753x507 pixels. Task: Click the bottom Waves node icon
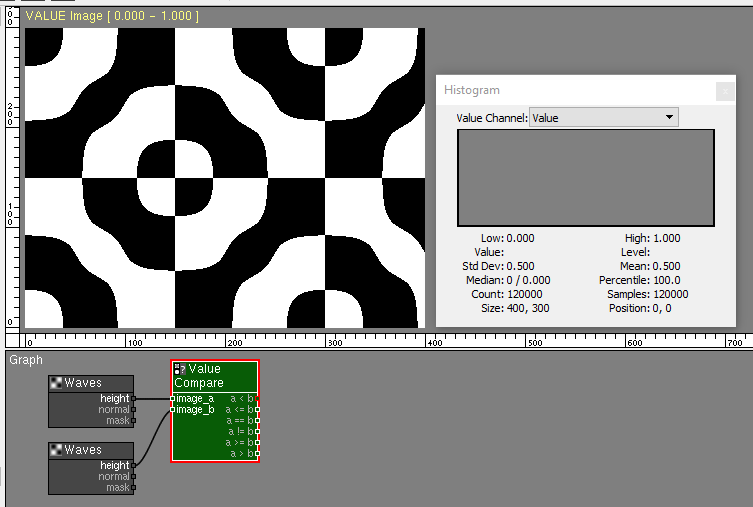[56, 450]
